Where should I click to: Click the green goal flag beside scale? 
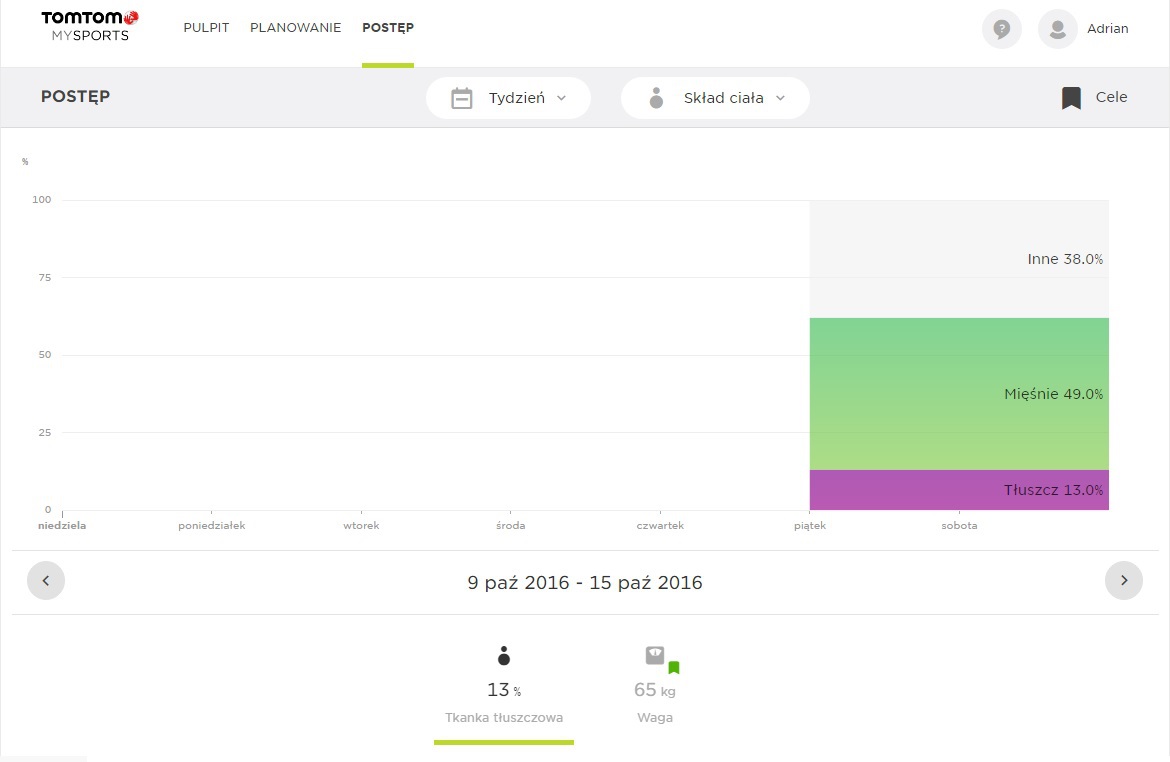point(674,667)
